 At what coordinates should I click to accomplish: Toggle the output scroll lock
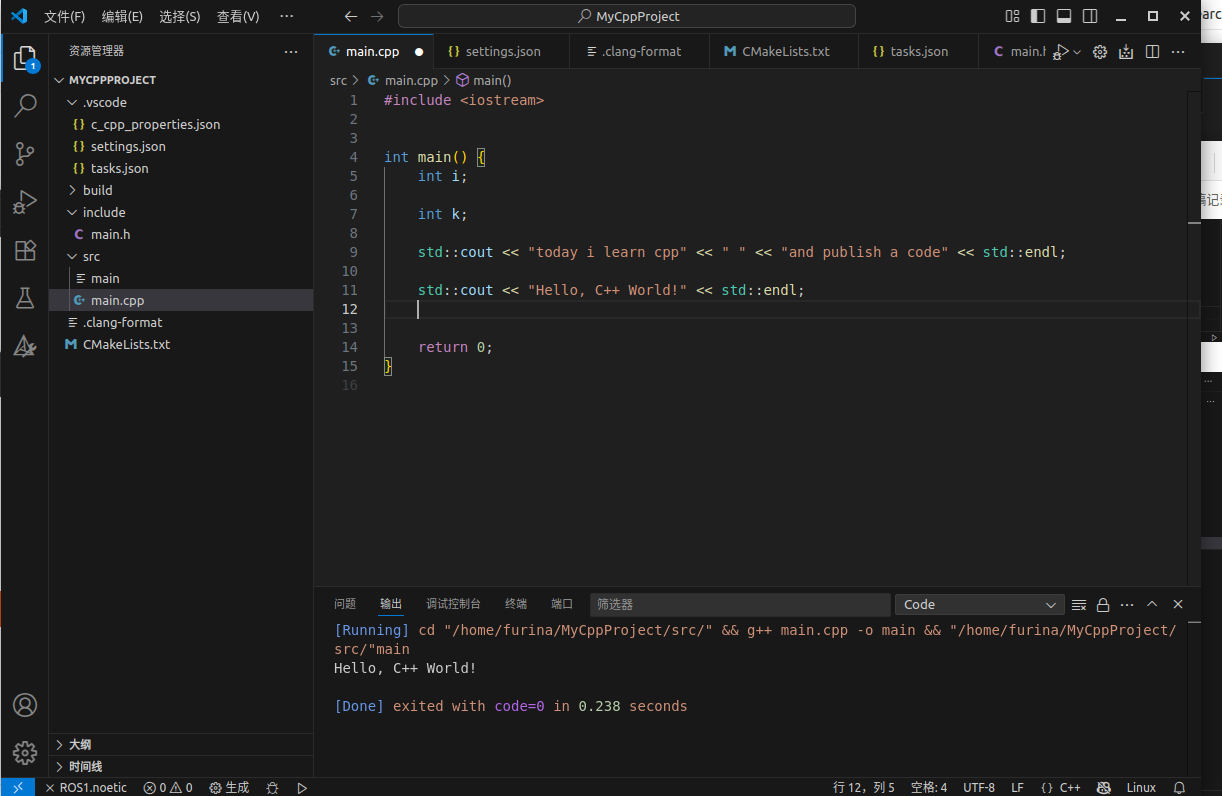click(x=1103, y=605)
